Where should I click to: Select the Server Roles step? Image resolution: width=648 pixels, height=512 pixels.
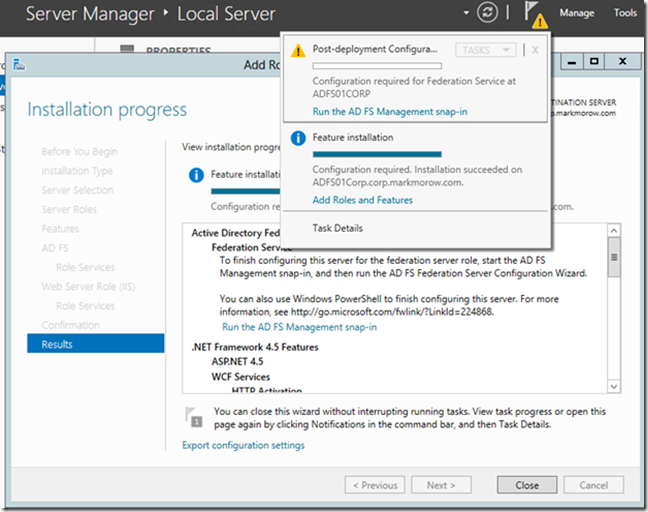click(69, 210)
